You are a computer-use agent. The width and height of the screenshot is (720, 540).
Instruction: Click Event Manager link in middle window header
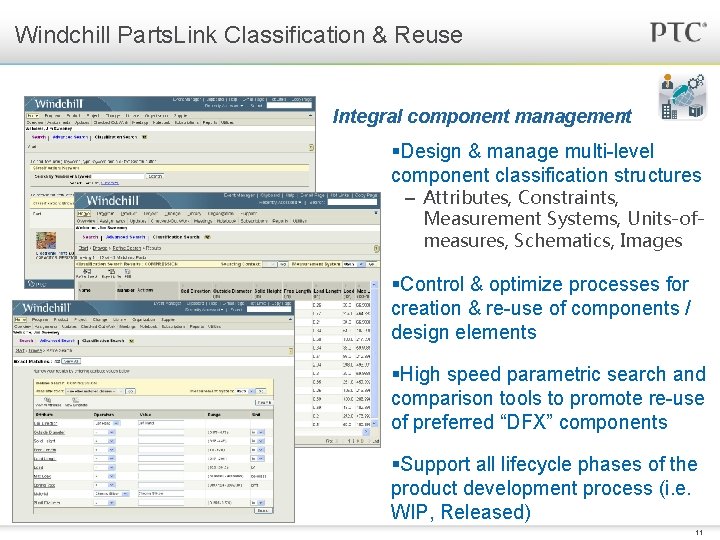pos(239,195)
